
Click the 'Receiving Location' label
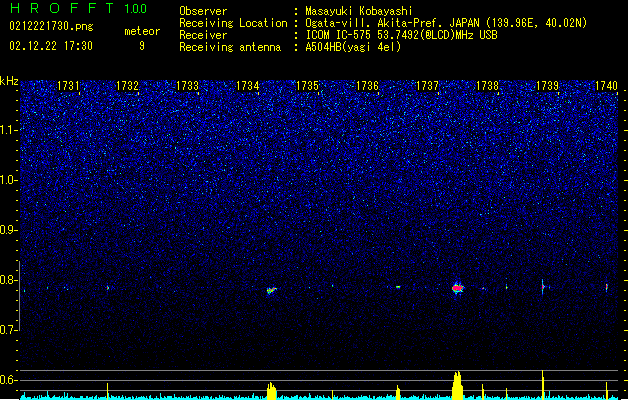point(233,23)
